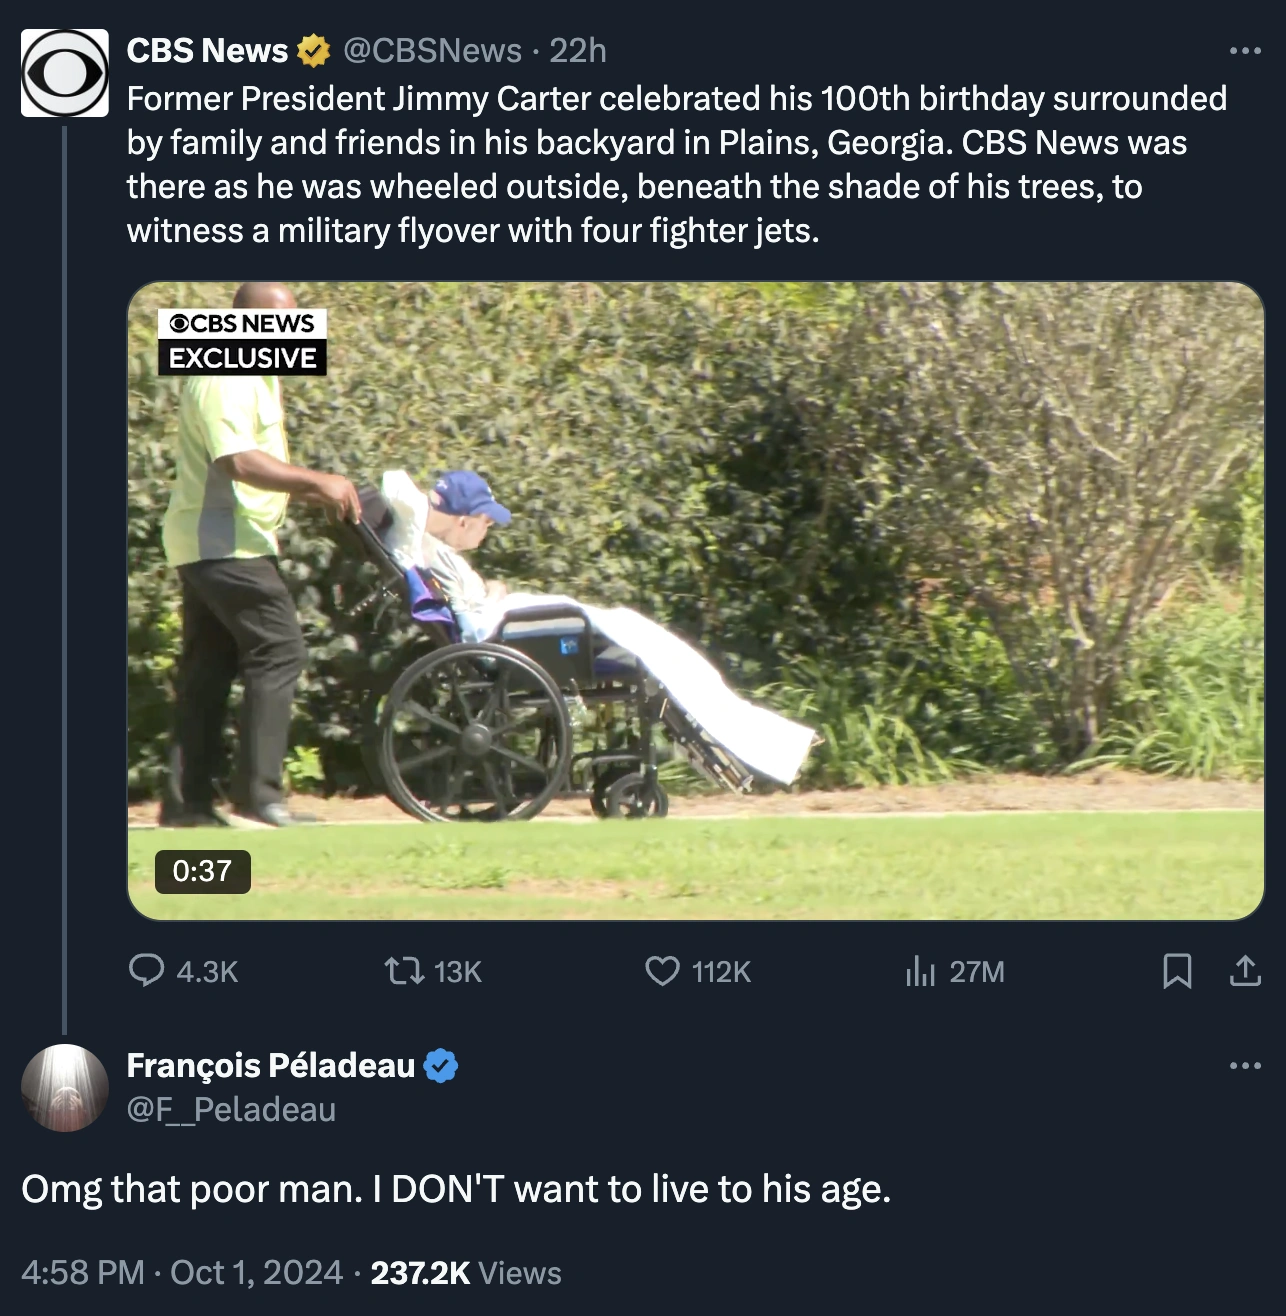The height and width of the screenshot is (1316, 1286).
Task: Retweet the CBS News post
Action: pyautogui.click(x=405, y=970)
